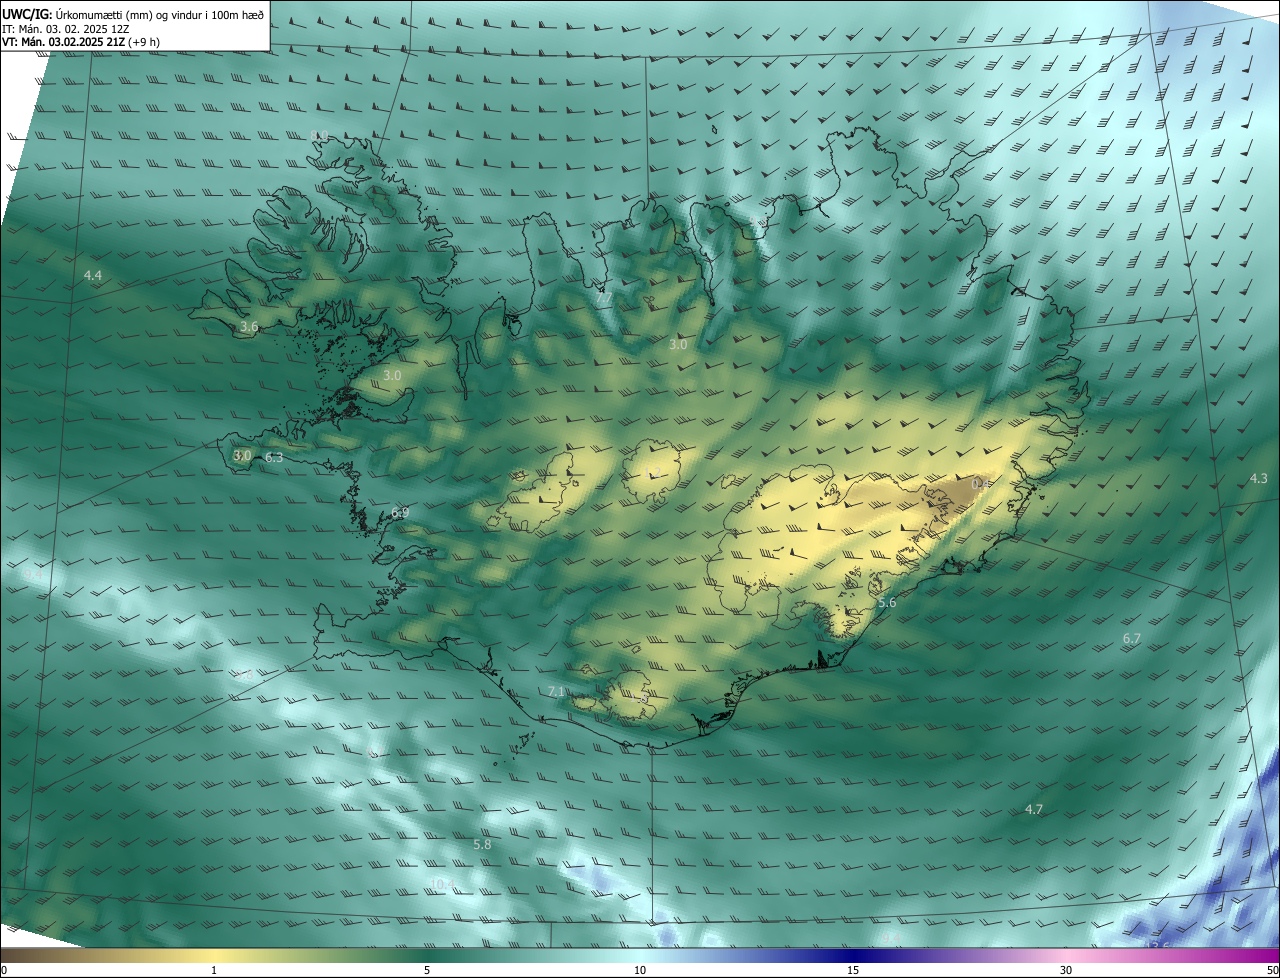Screen dimensions: 1280x978
Task: Click the 4.3 value label on the map
Action: [x=1259, y=479]
